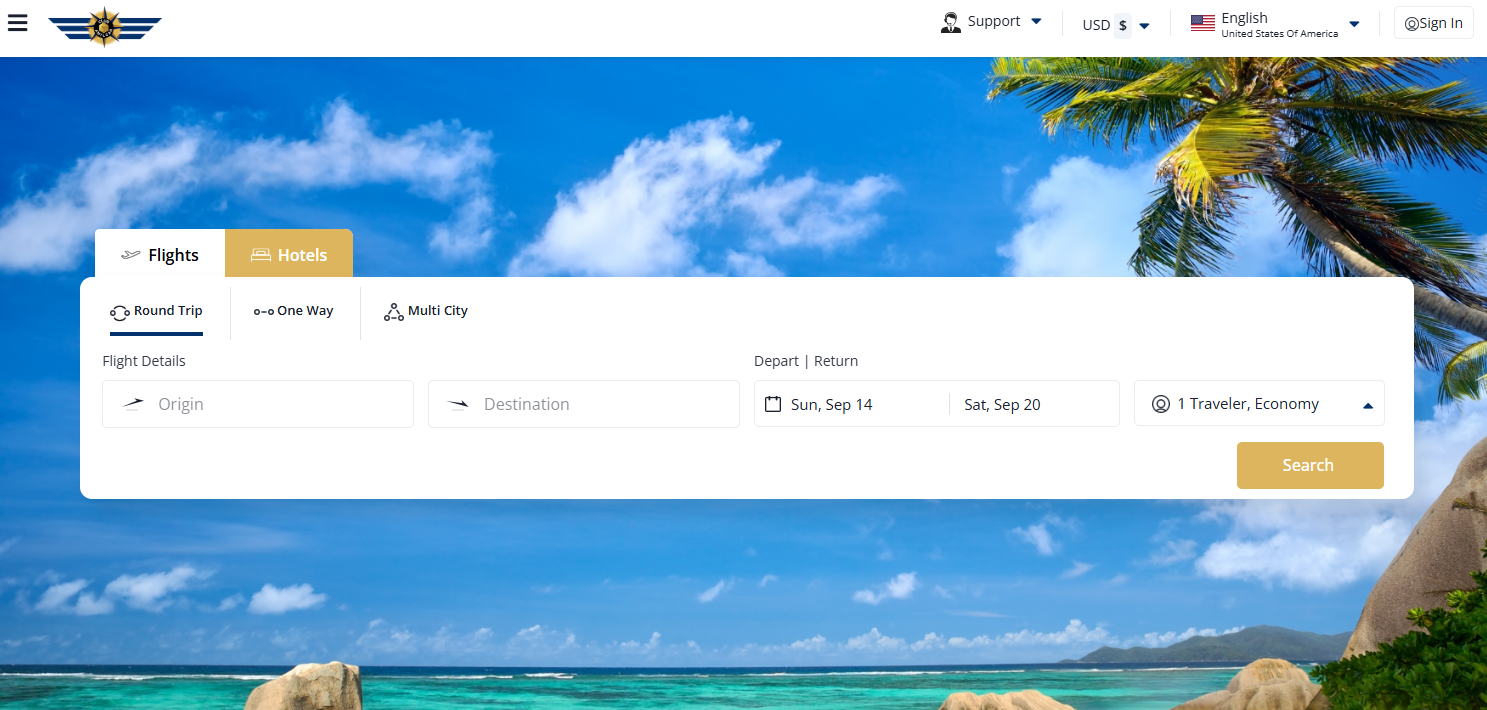The width and height of the screenshot is (1487, 710).
Task: Click the airline wings logo
Action: (x=104, y=27)
